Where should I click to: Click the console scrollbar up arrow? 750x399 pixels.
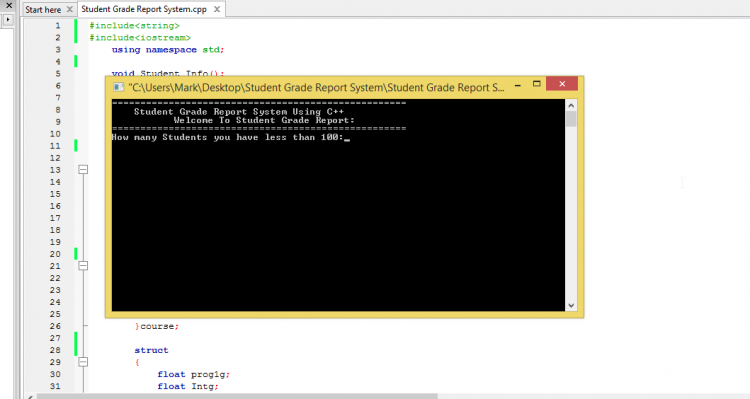point(571,105)
